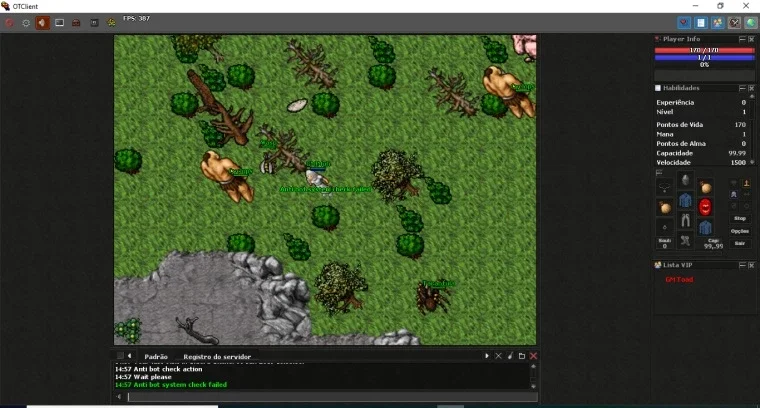760x408 pixels.
Task: Click the red chest icon in top toolbar
Action: click(x=76, y=23)
